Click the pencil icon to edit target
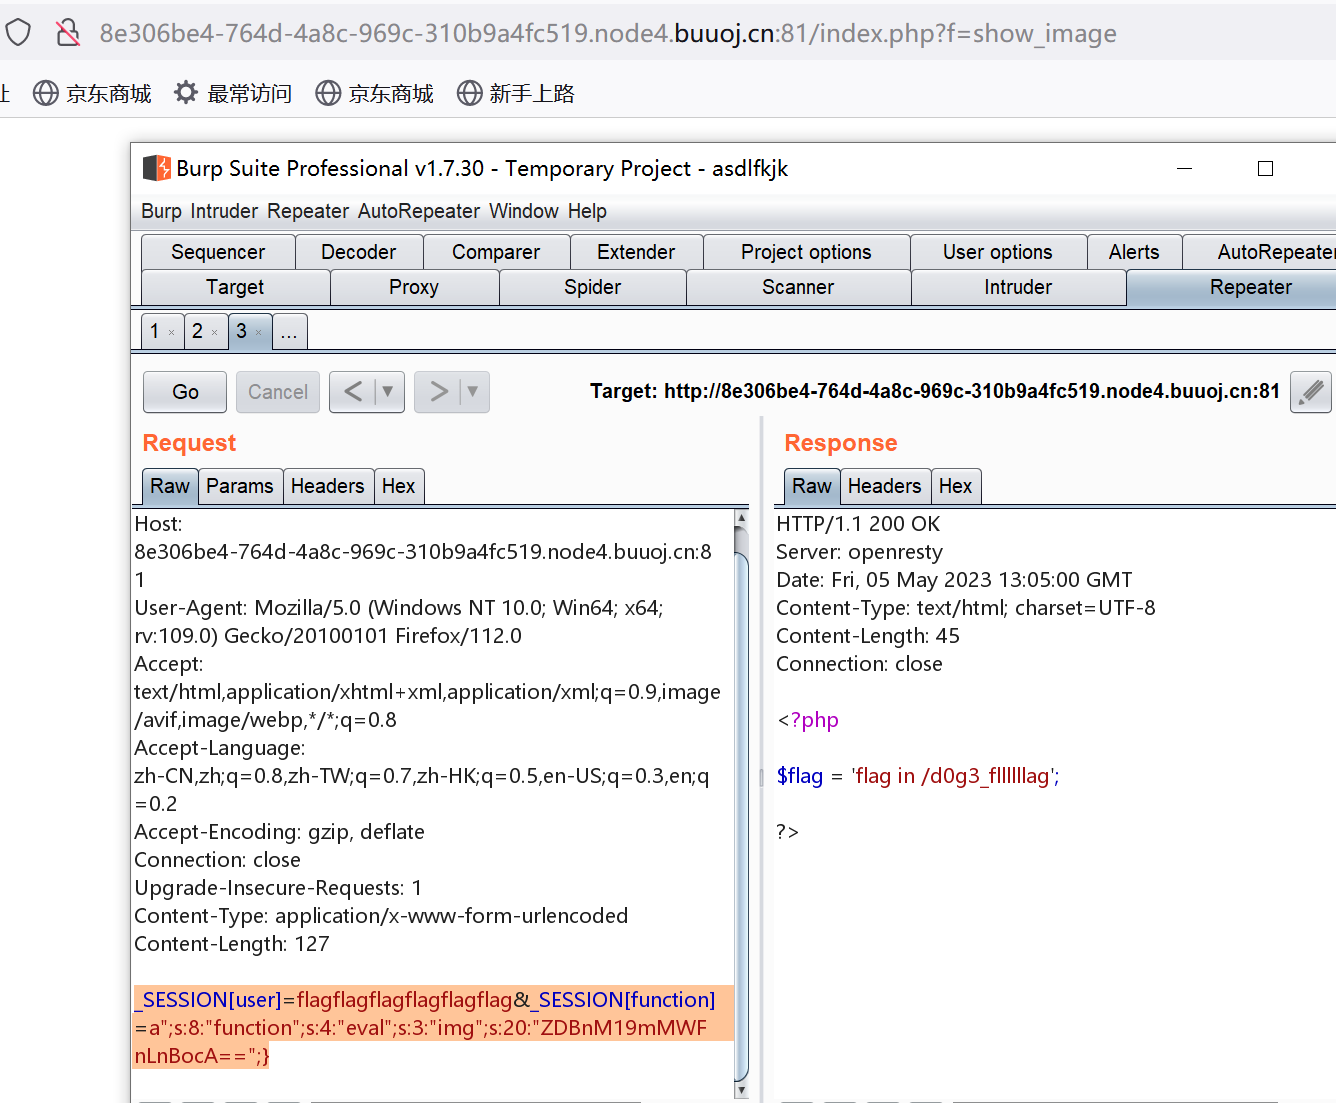 [1311, 391]
